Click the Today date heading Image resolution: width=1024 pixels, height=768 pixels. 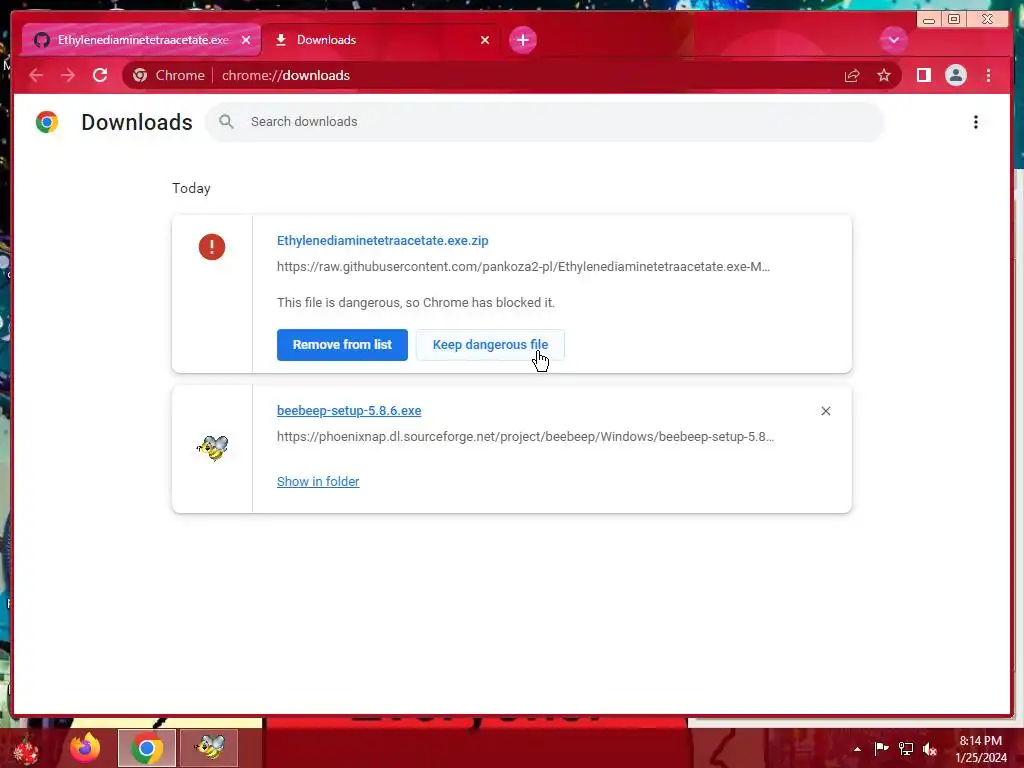(191, 188)
